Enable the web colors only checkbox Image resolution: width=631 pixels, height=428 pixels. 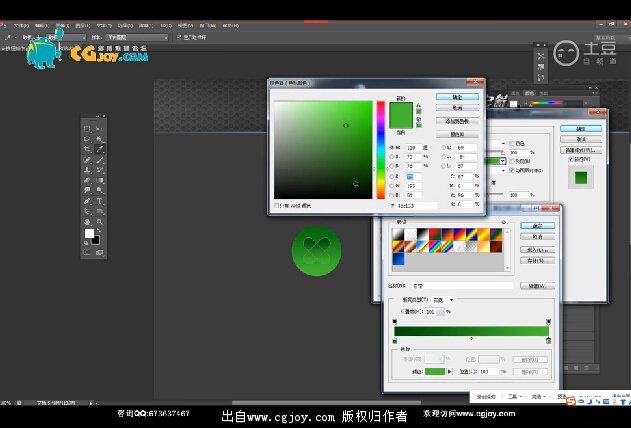coord(277,205)
